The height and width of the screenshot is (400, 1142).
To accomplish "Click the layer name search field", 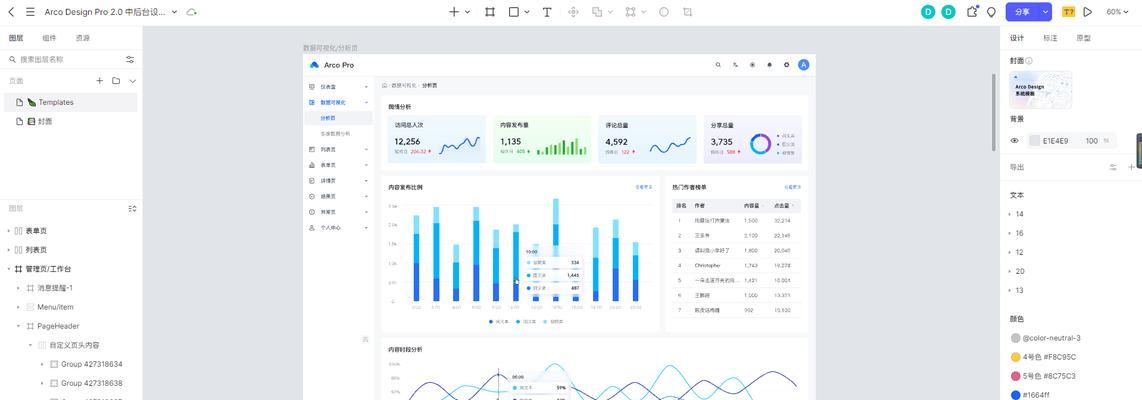I will (x=66, y=60).
